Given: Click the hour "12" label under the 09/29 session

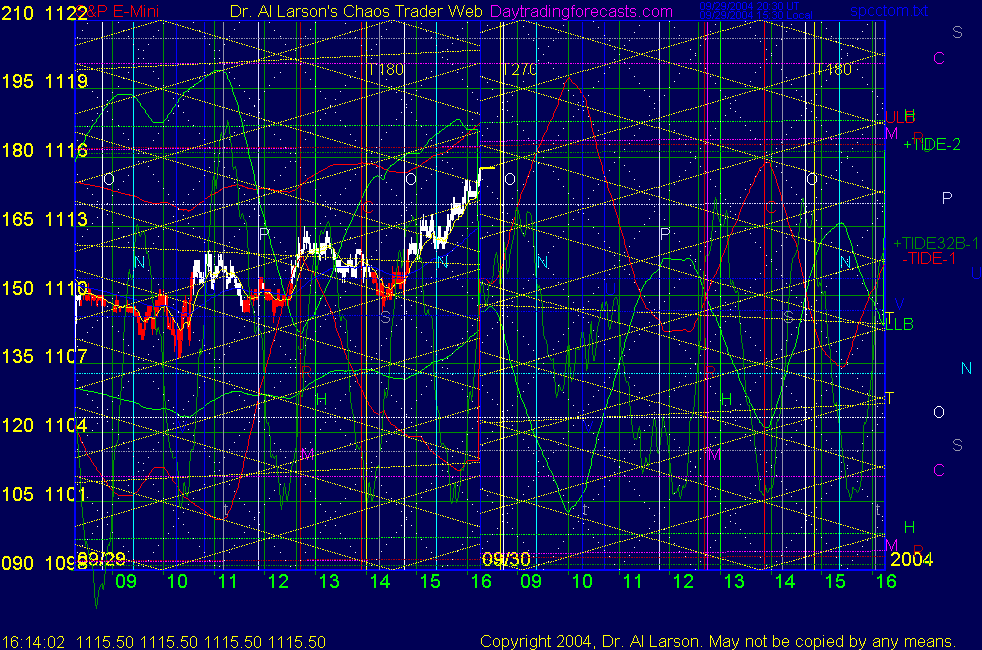Looking at the screenshot, I should (x=278, y=581).
